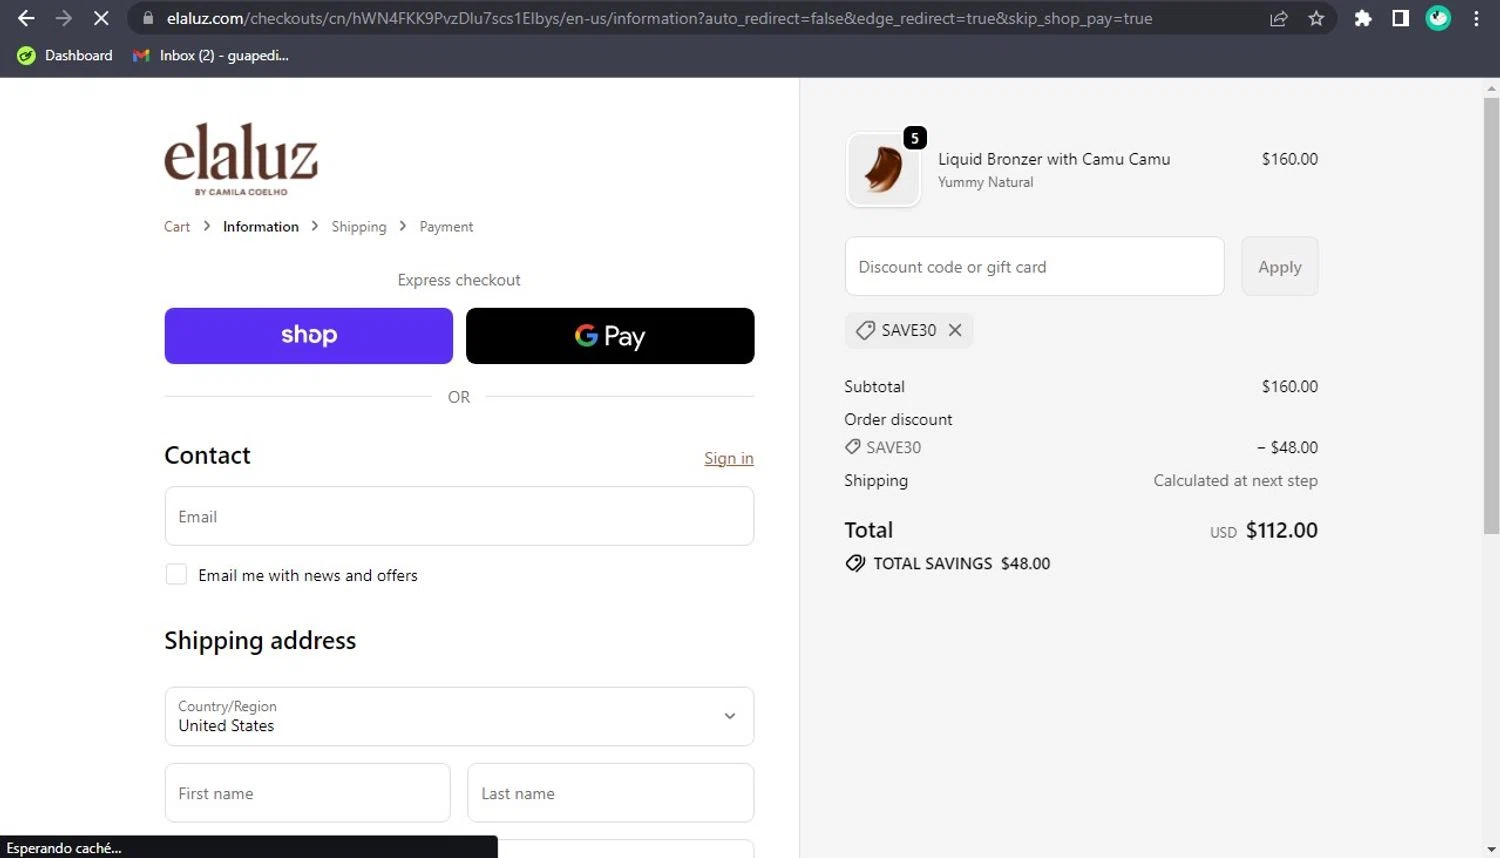The height and width of the screenshot is (858, 1500).
Task: Click the Liquid Bronzer product thumbnail
Action: coord(883,170)
